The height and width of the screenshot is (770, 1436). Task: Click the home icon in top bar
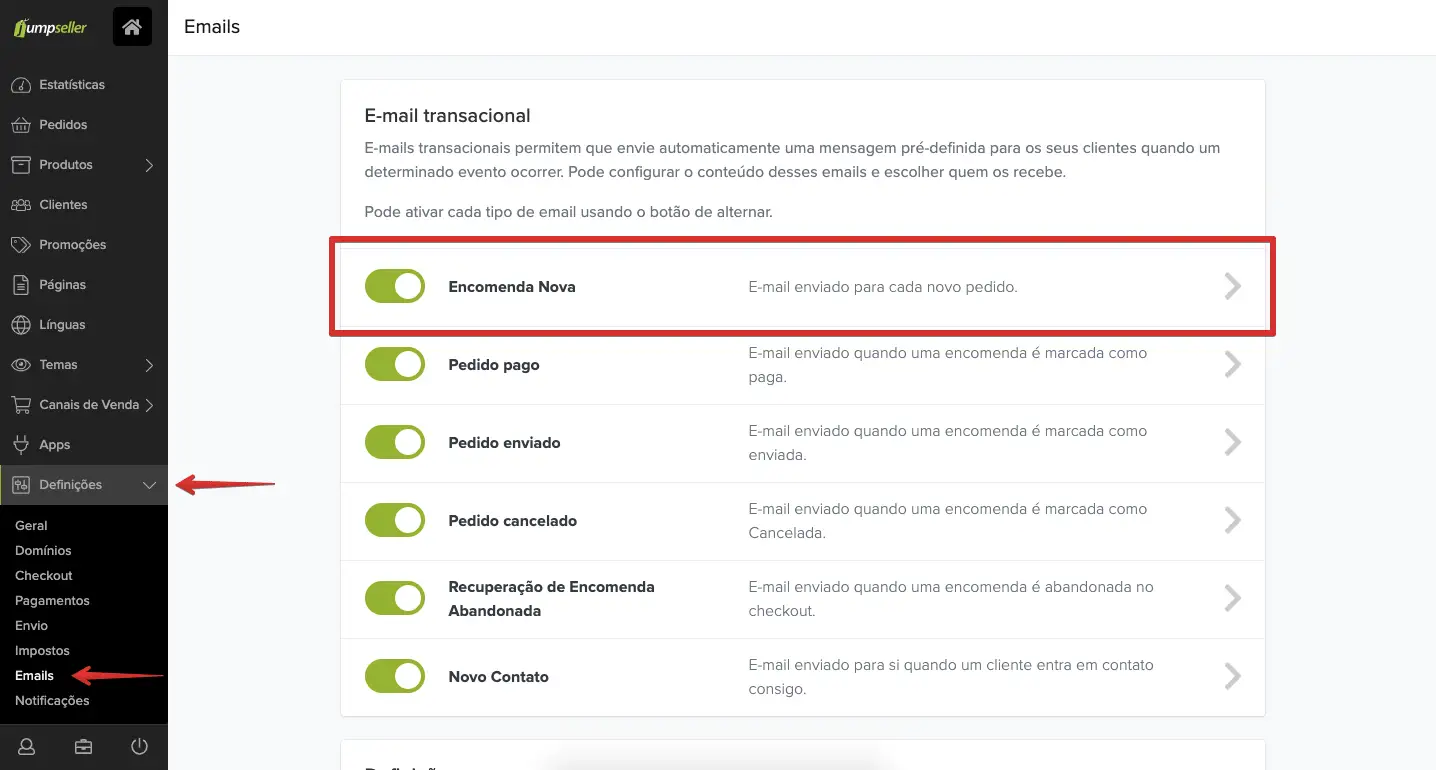point(132,28)
